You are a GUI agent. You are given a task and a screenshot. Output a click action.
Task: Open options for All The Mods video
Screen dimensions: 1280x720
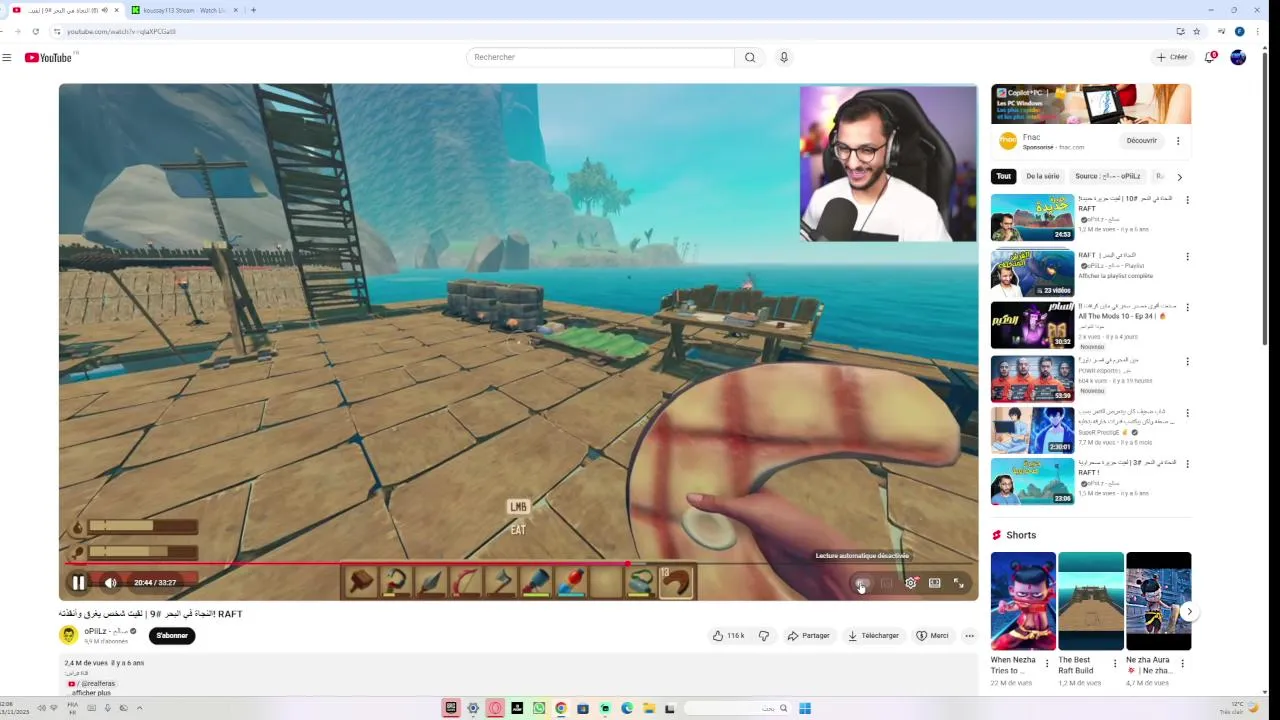click(1187, 309)
